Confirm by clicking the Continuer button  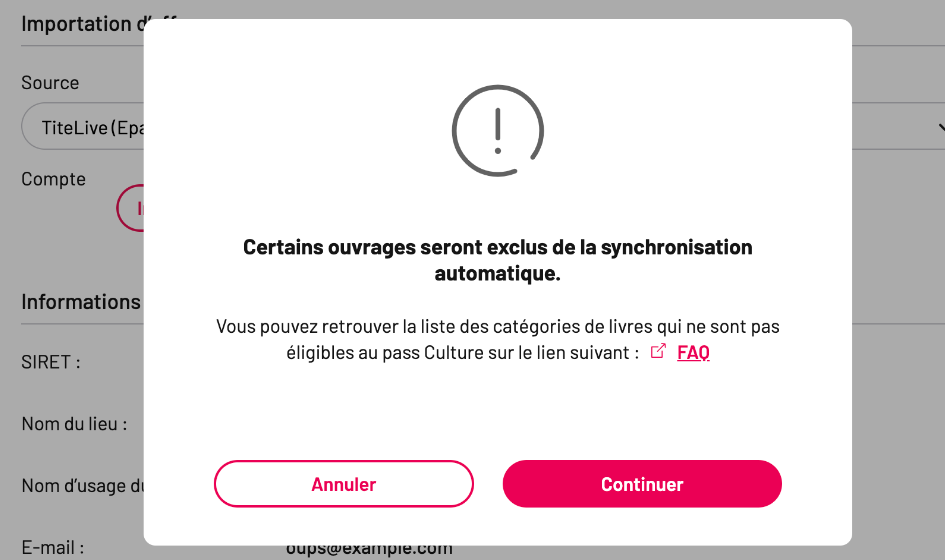pos(642,483)
